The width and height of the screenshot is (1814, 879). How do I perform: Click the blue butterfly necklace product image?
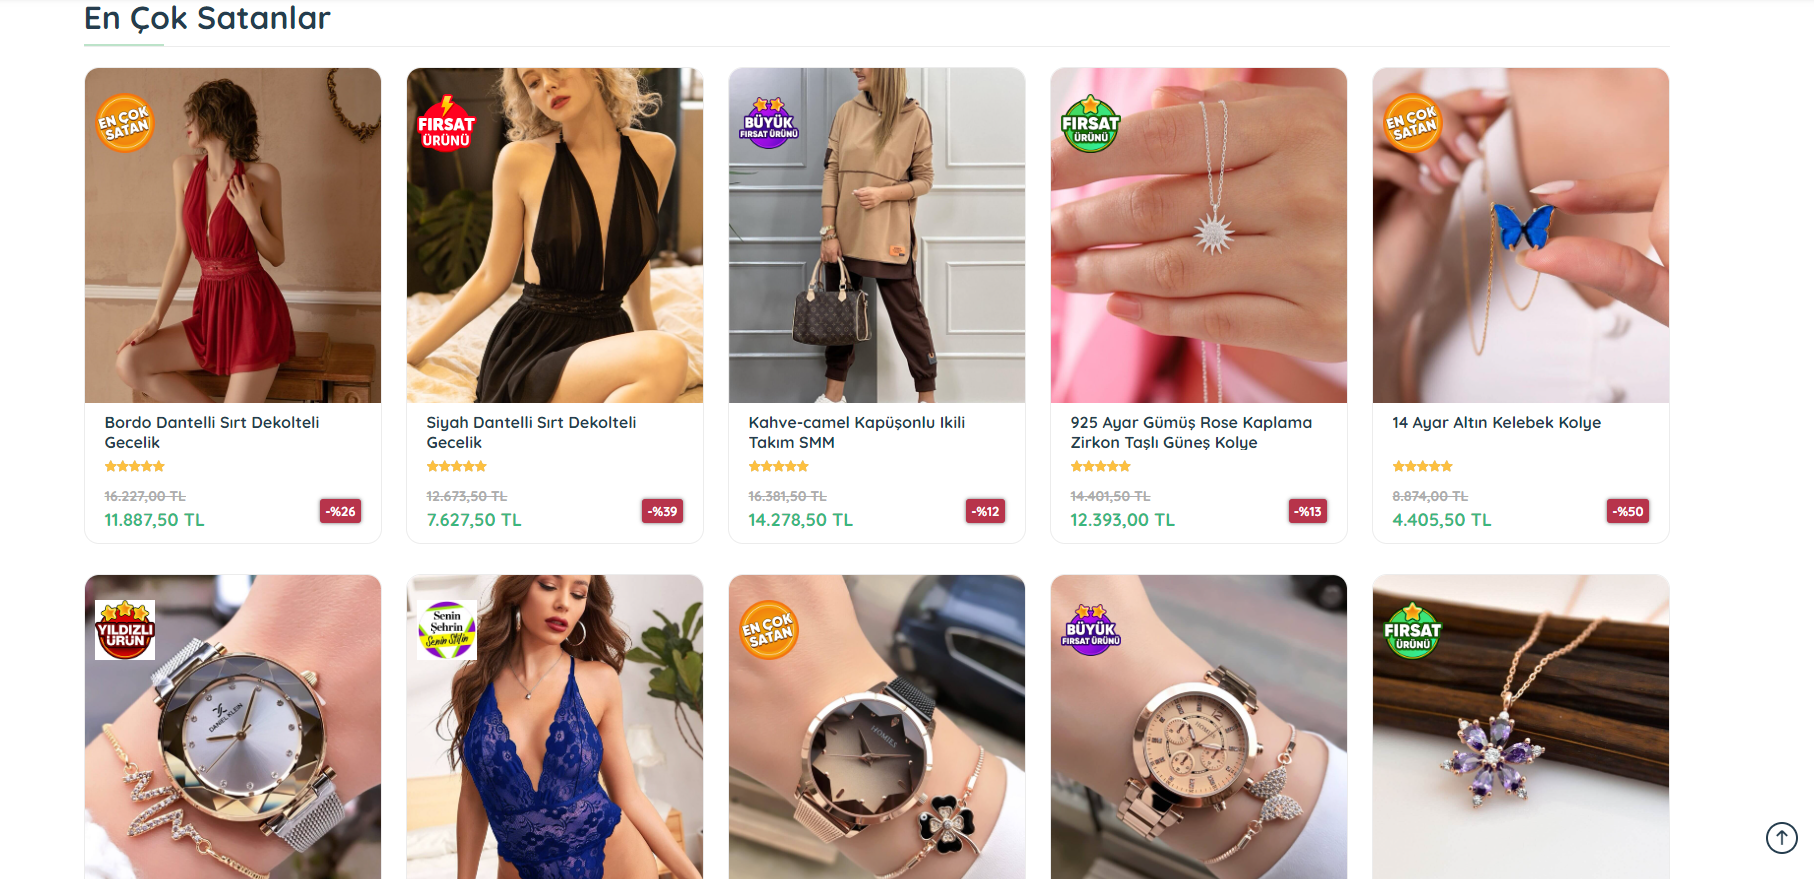[1521, 235]
